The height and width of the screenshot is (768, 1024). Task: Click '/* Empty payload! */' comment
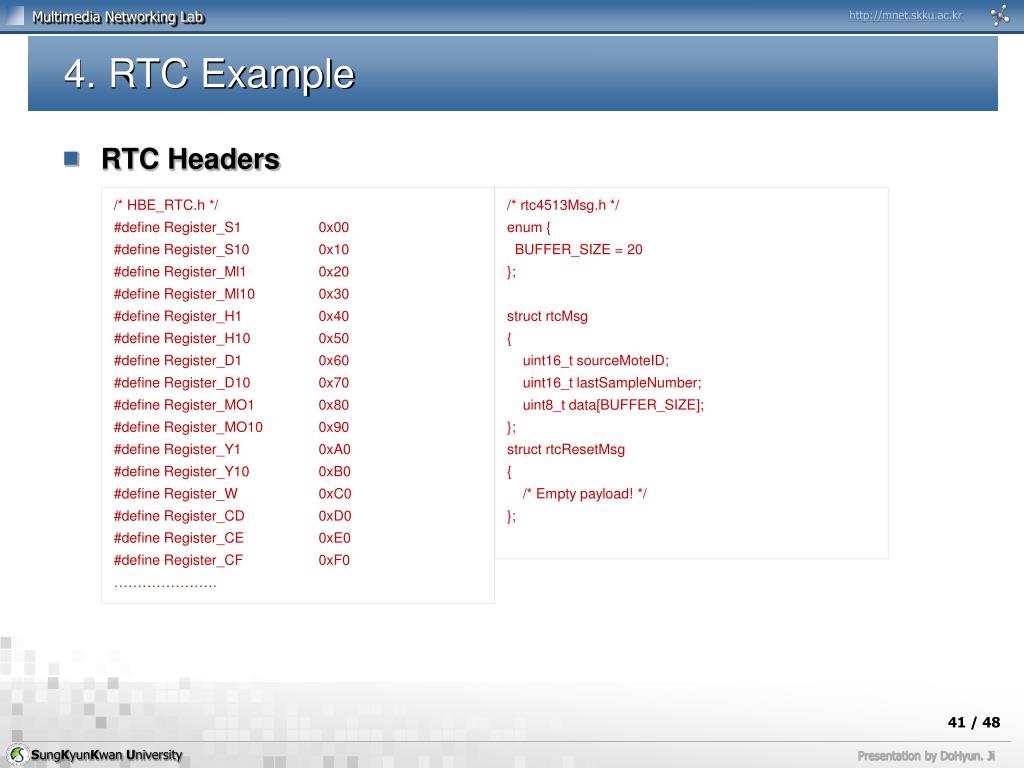pos(584,494)
